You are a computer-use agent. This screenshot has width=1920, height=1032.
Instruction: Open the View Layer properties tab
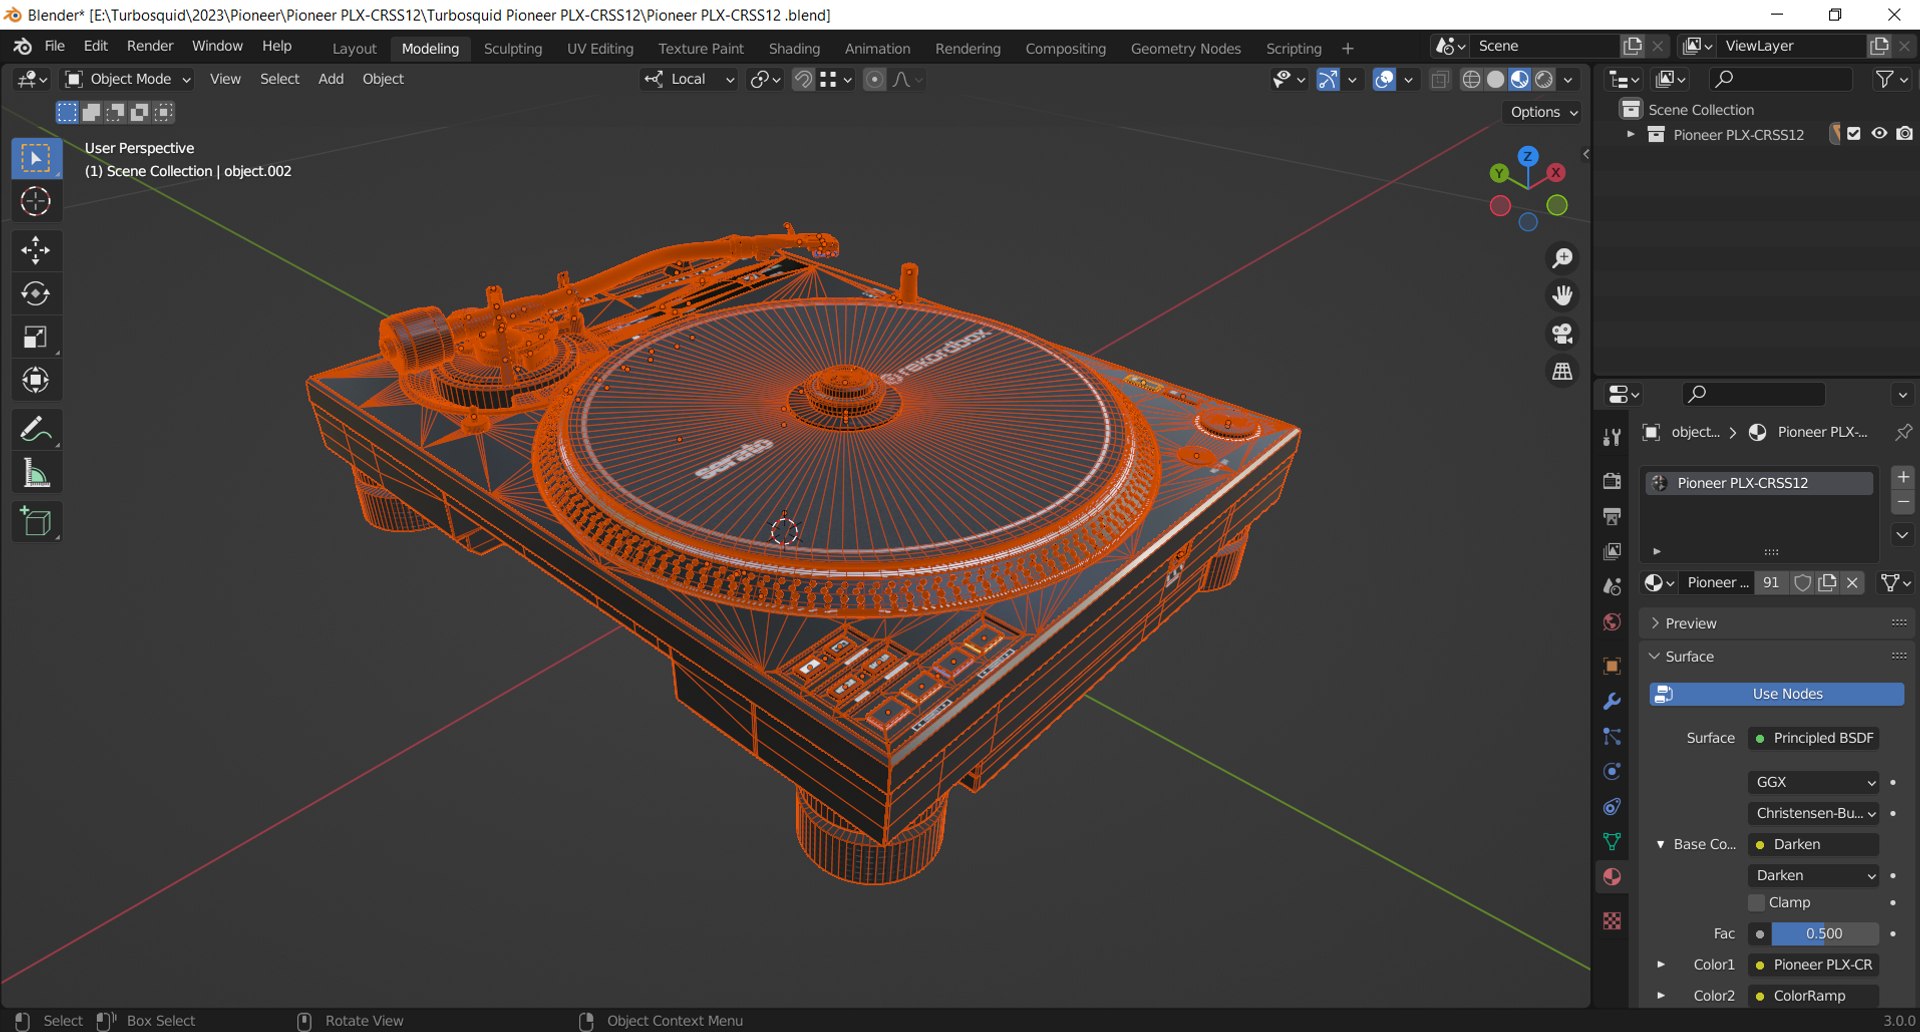point(1612,551)
